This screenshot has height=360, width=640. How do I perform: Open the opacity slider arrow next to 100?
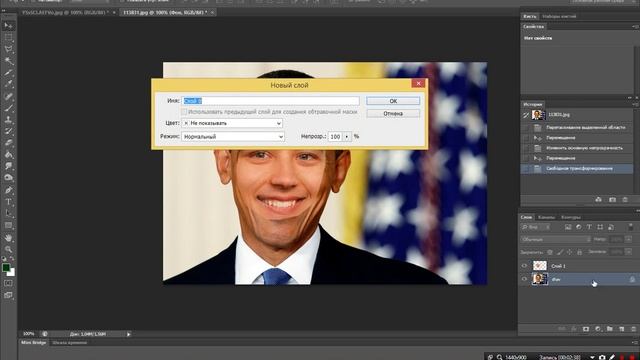coord(347,137)
